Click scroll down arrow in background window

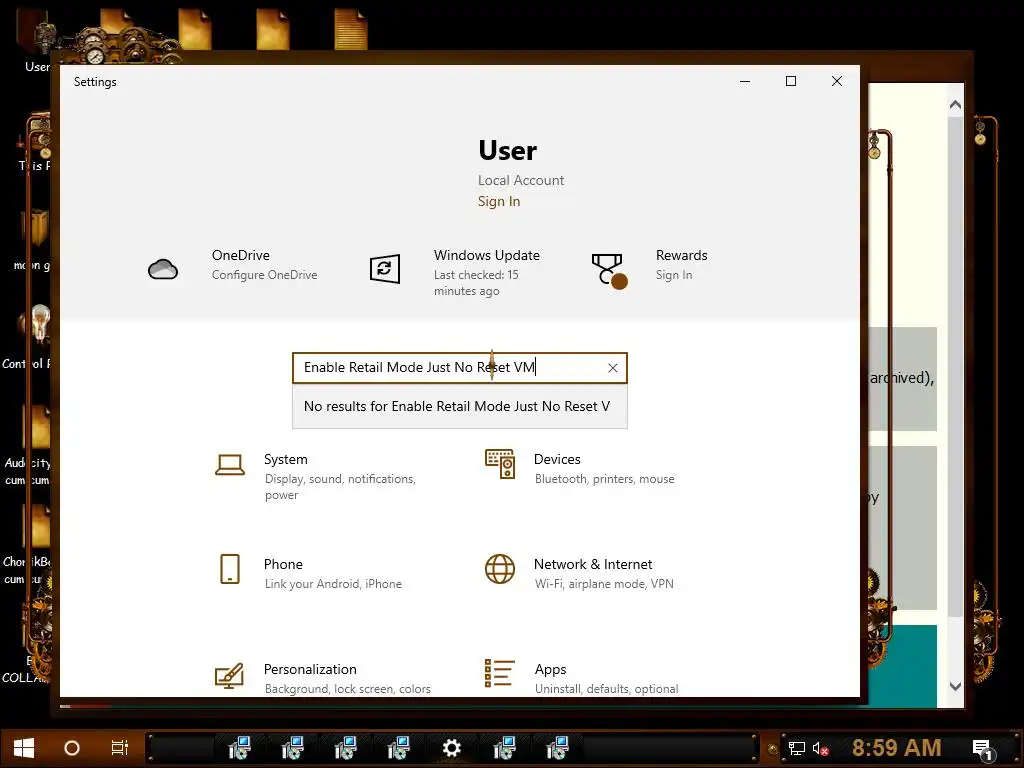[x=955, y=686]
